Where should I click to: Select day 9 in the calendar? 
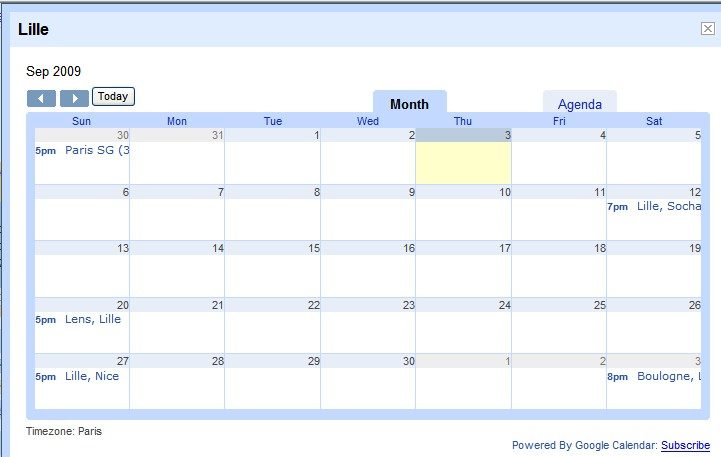click(x=410, y=193)
